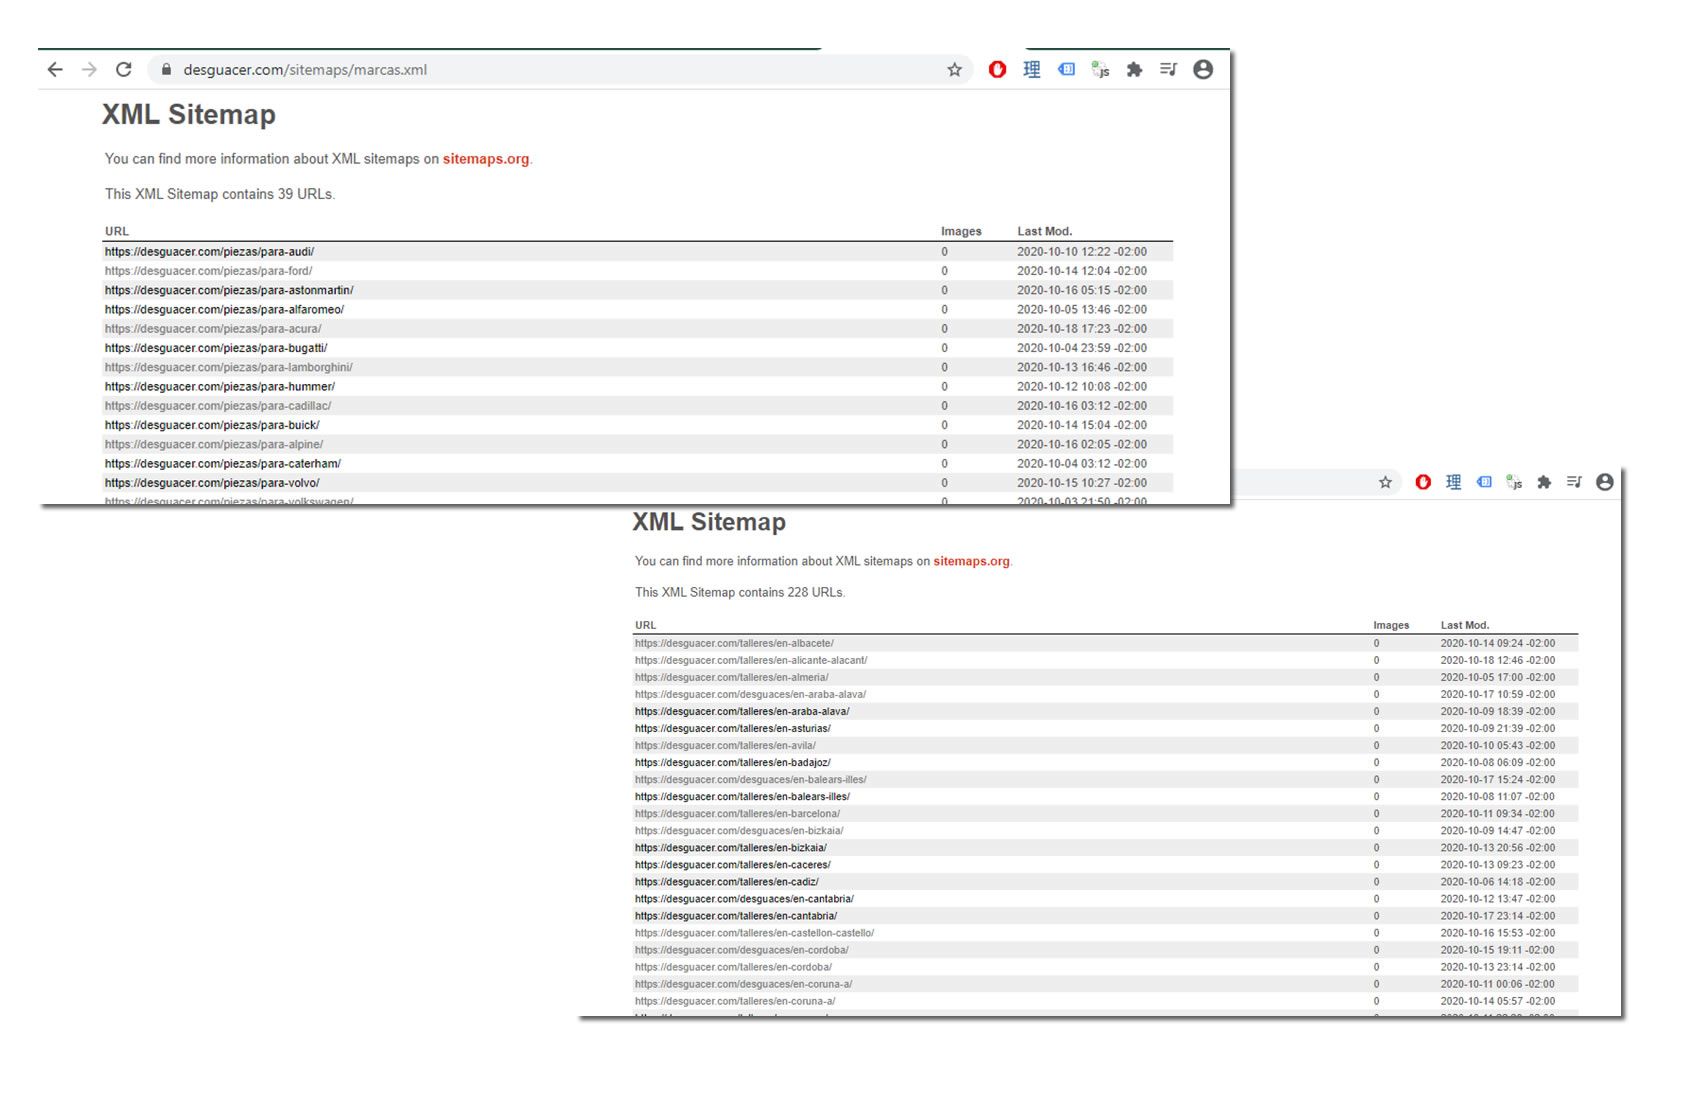This screenshot has width=1699, height=1104.
Task: Open the piezas/para-caterham/ link
Action: (x=223, y=464)
